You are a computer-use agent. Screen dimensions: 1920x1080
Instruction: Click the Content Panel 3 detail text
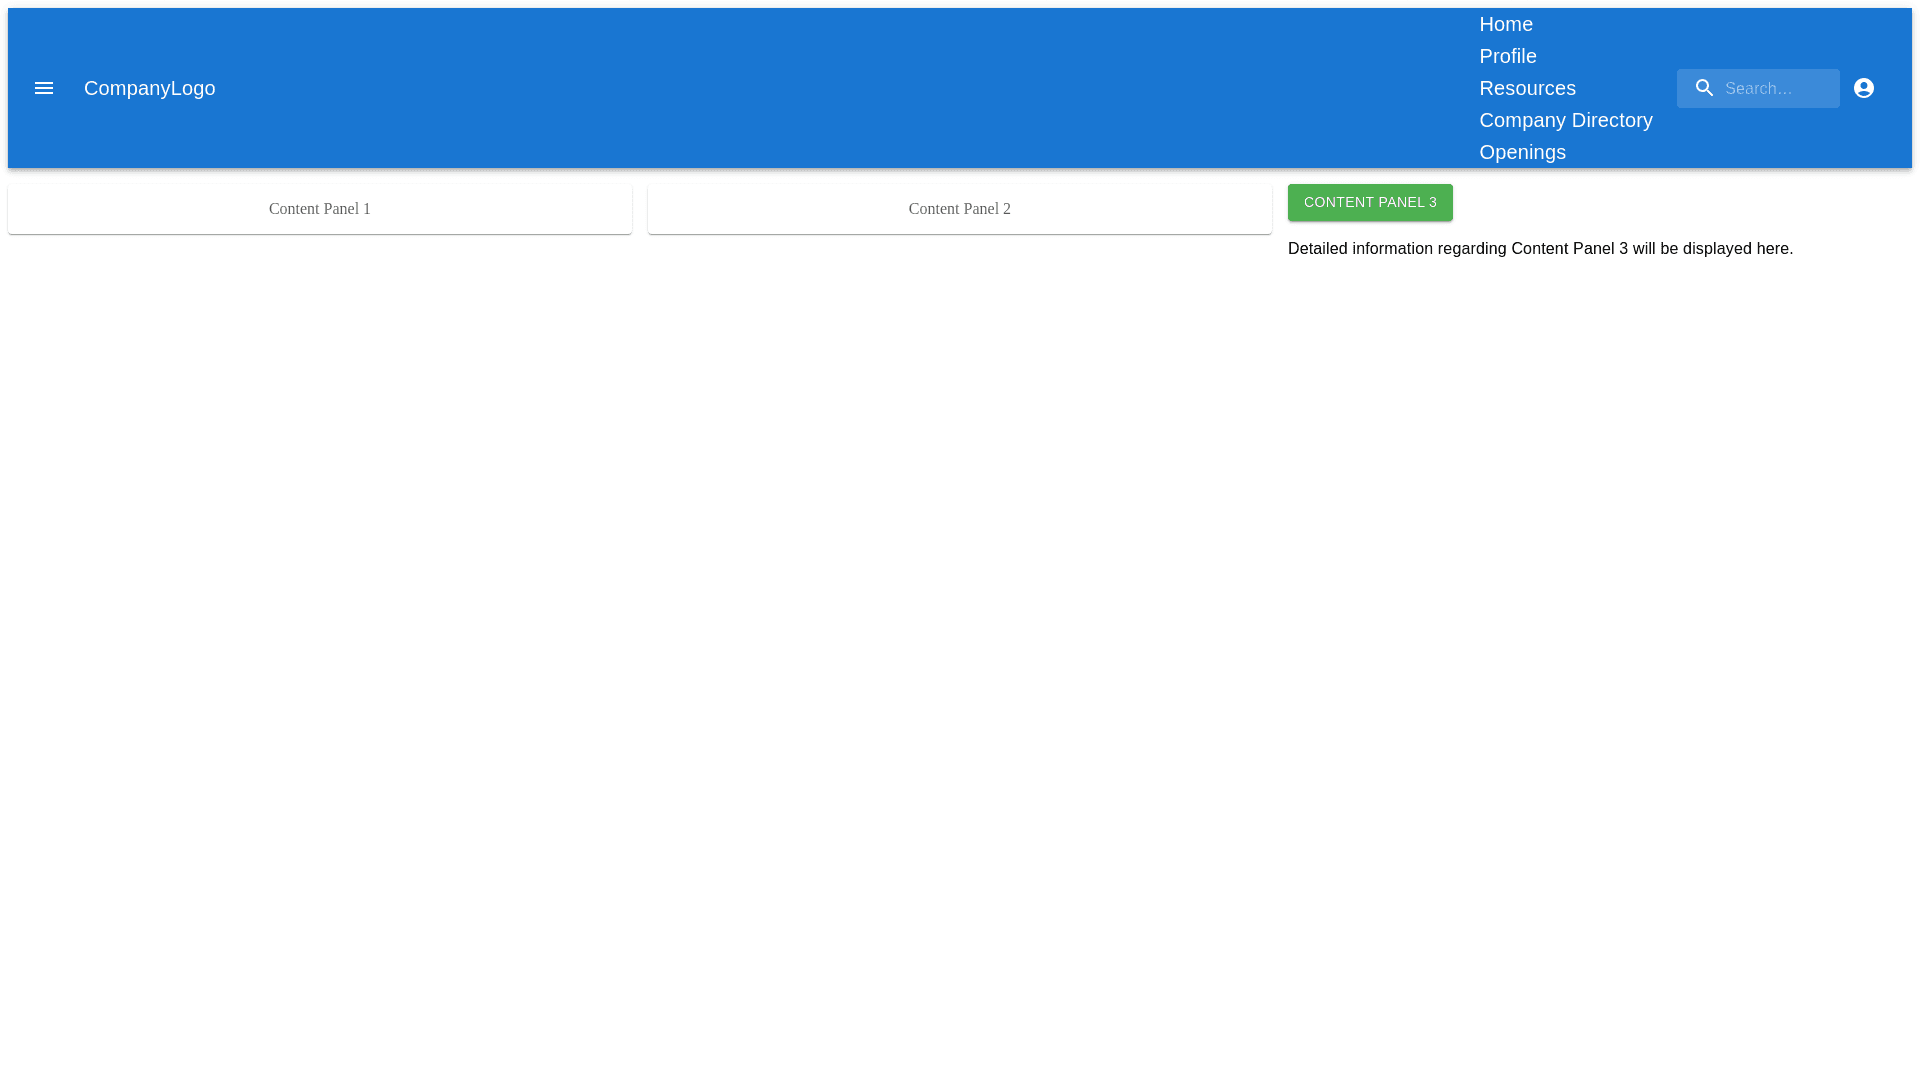pos(1540,249)
